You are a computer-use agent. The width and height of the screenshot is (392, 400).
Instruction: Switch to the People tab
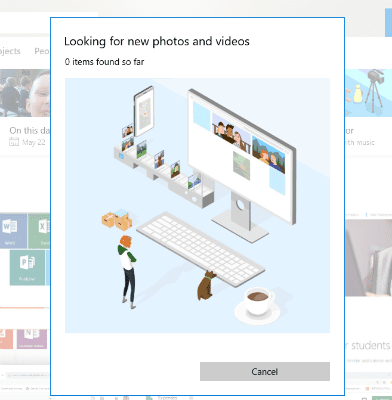coord(42,51)
